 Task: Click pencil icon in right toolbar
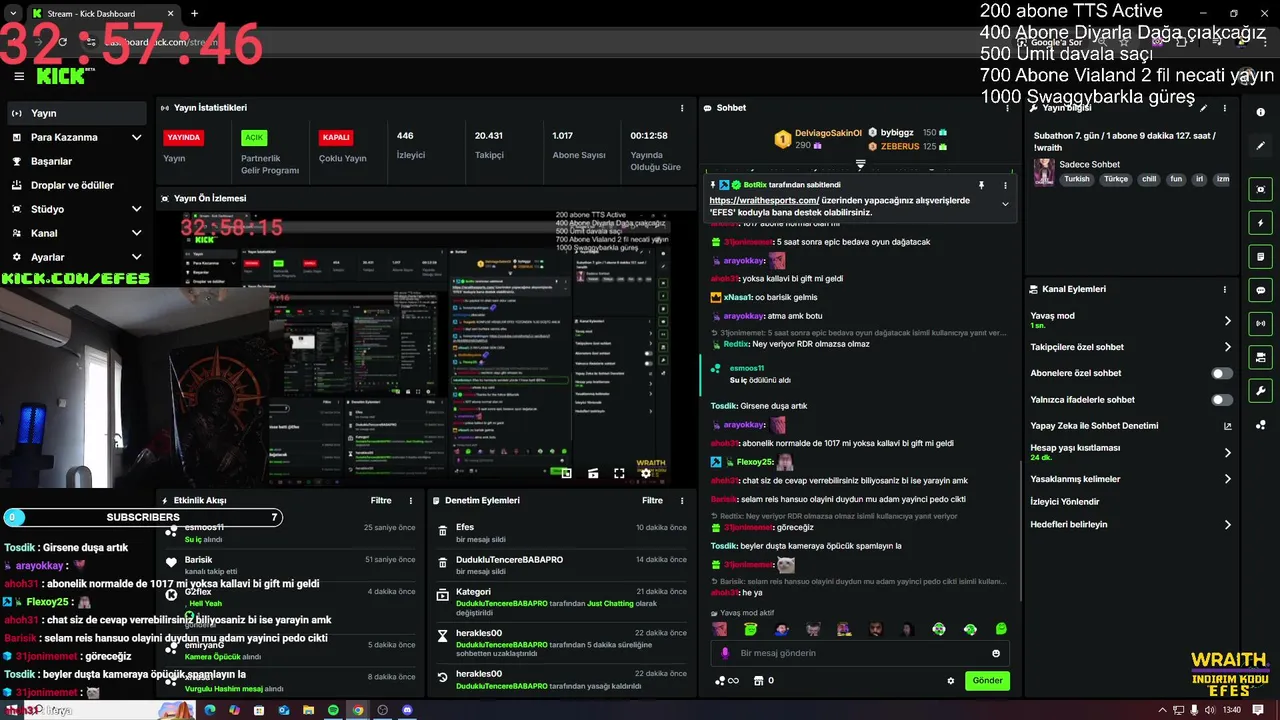1261,146
